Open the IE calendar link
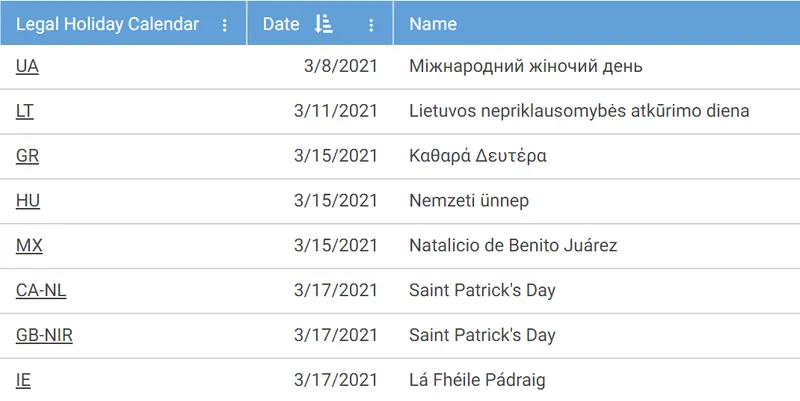This screenshot has height=401, width=800. [23, 380]
